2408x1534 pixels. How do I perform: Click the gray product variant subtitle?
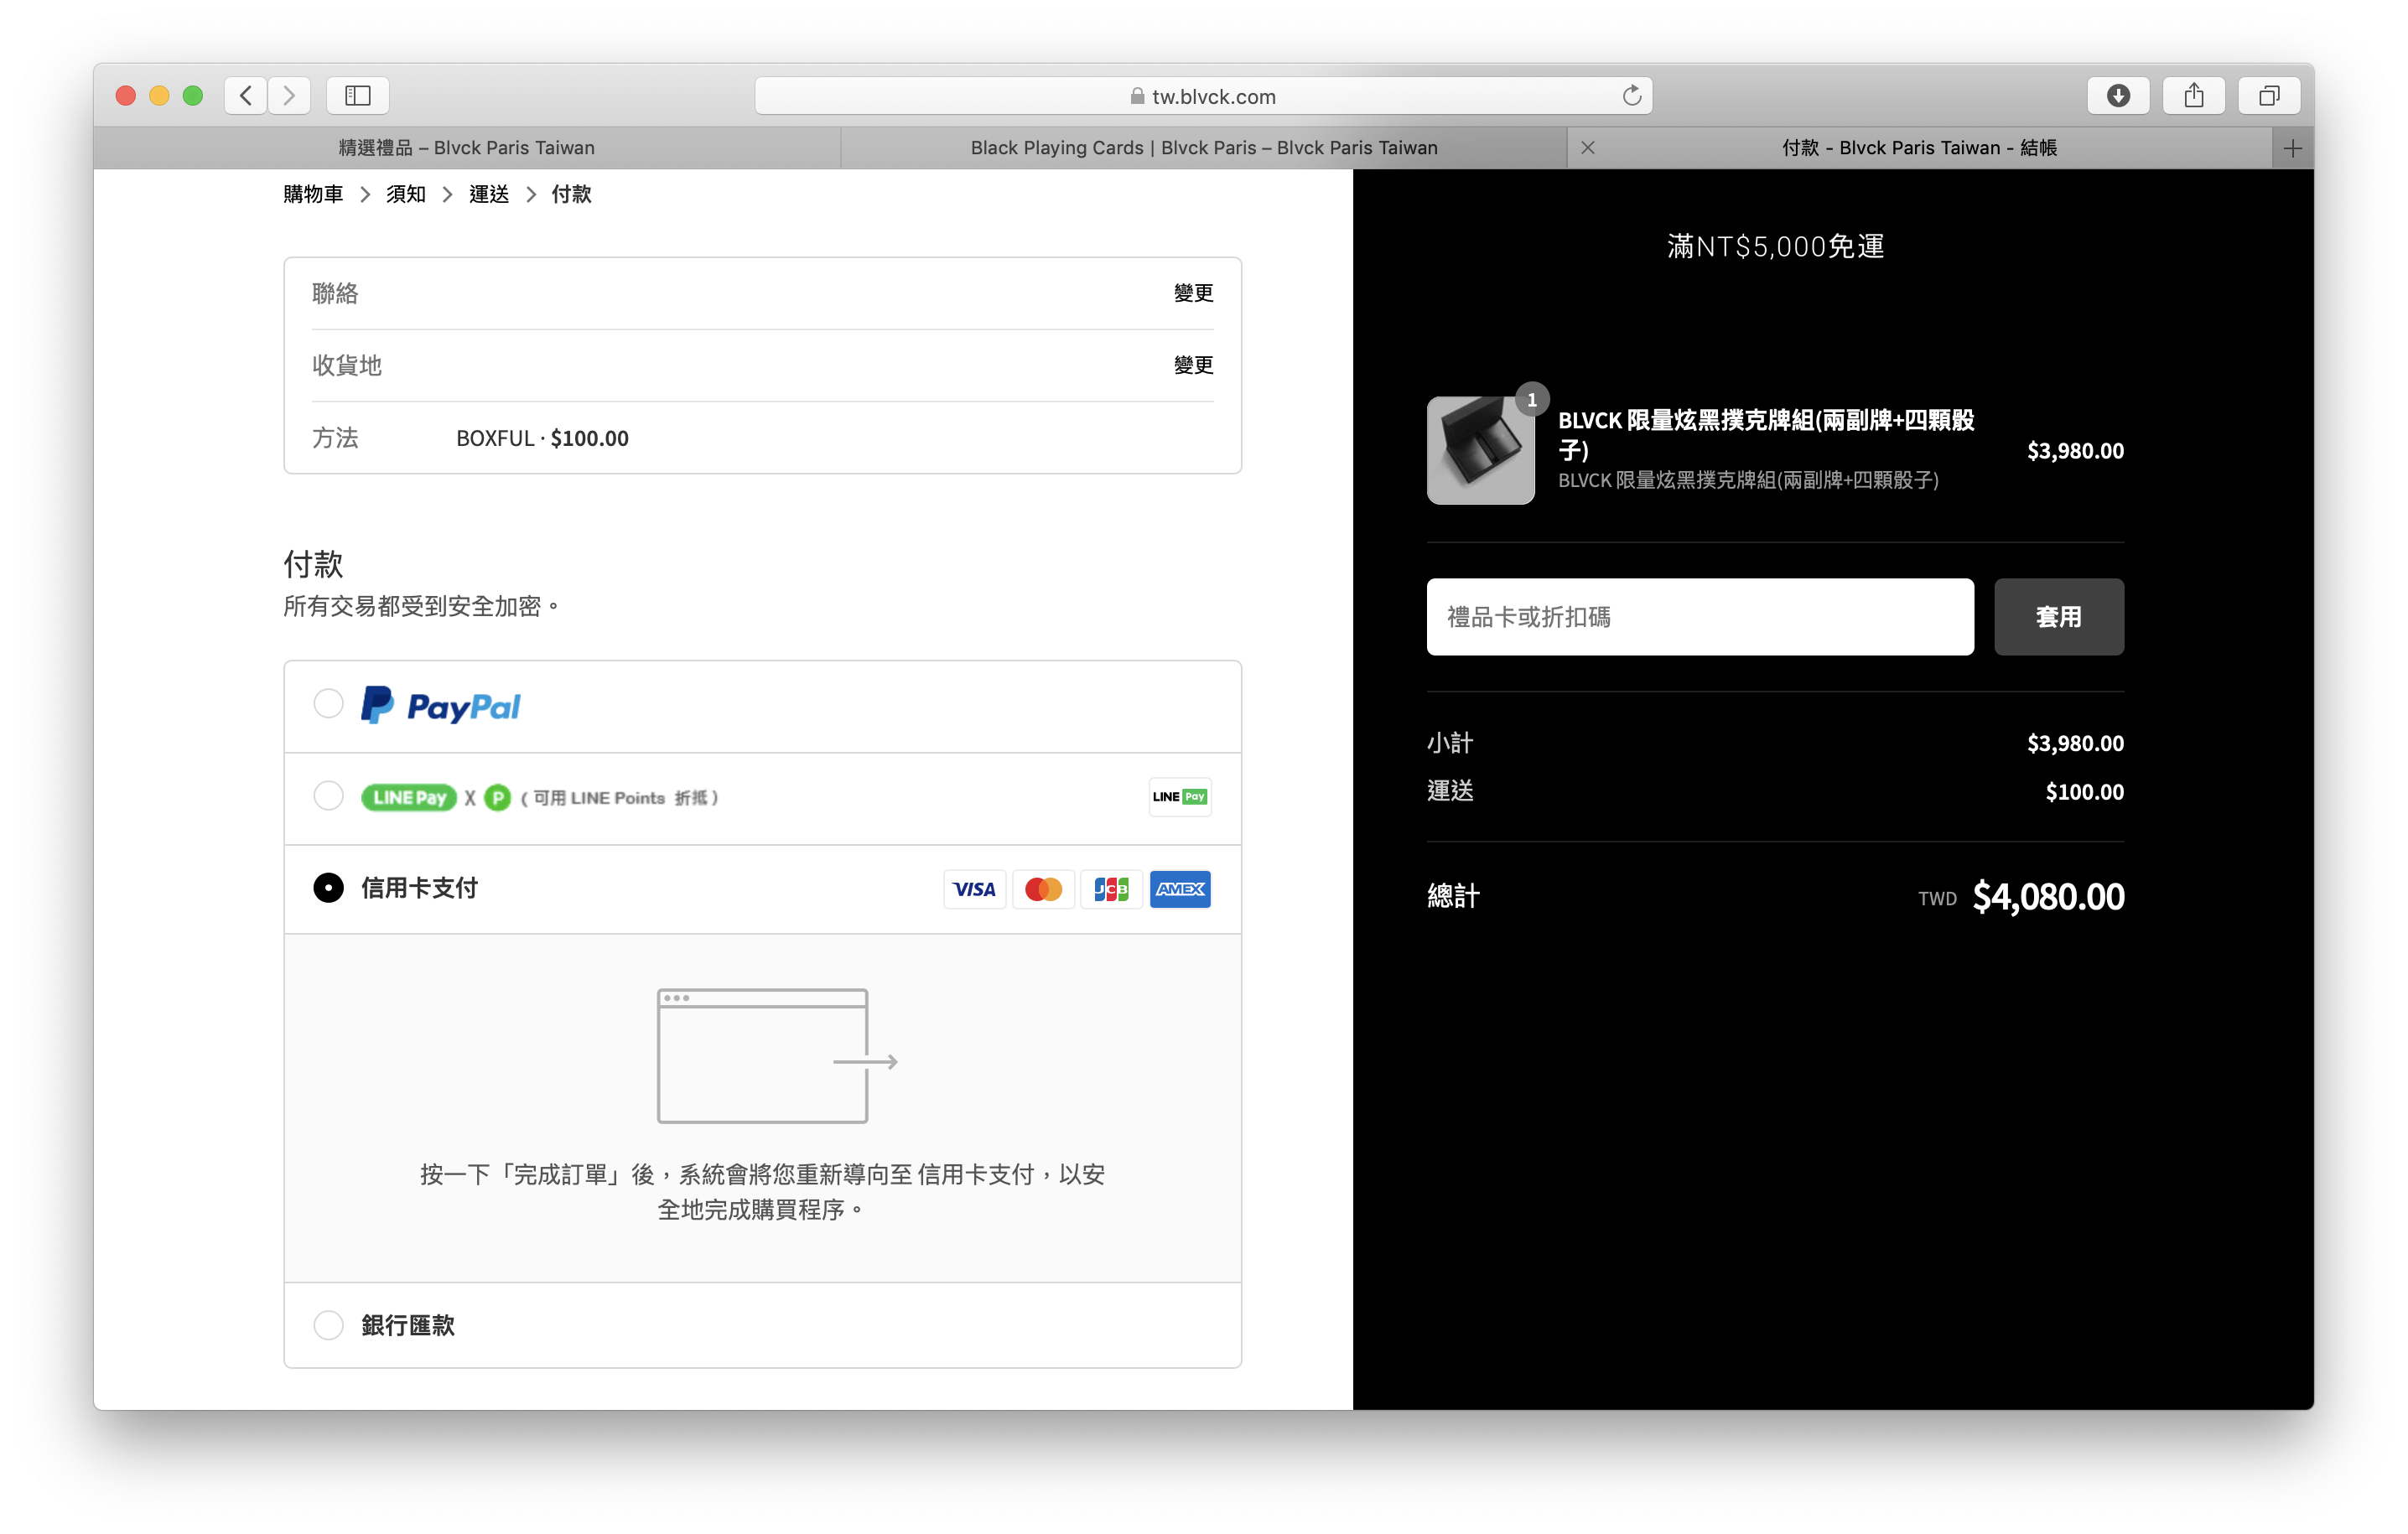click(x=1748, y=480)
